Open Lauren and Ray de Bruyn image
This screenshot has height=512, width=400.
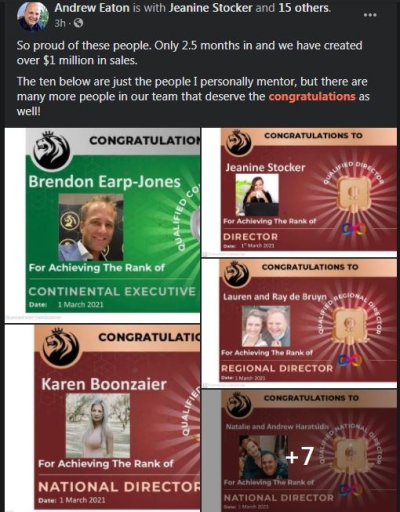(299, 323)
